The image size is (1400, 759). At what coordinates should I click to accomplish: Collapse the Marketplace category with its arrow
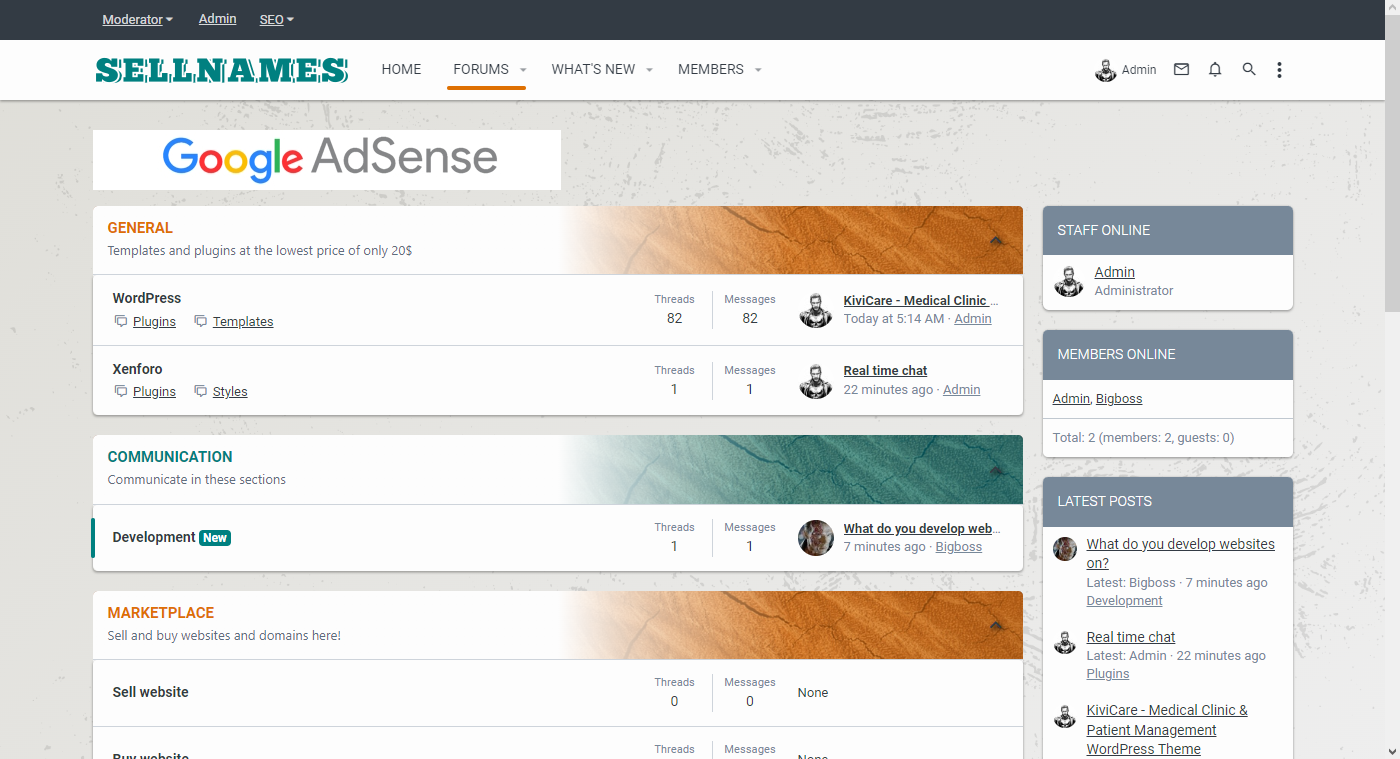pos(996,625)
